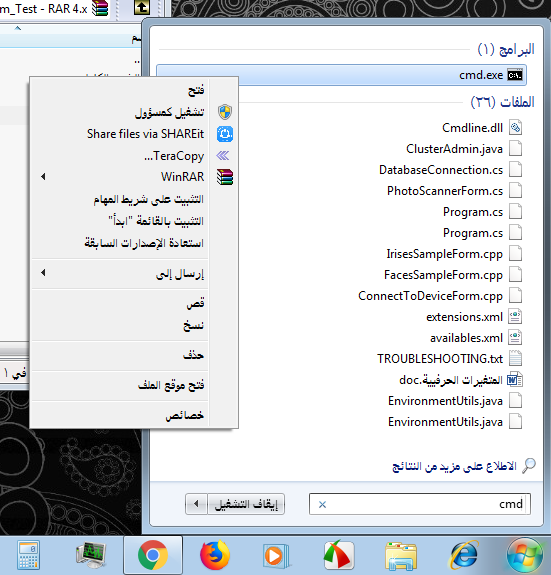Image resolution: width=551 pixels, height=575 pixels.
Task: Open the Calculator from the taskbar
Action: [28, 556]
